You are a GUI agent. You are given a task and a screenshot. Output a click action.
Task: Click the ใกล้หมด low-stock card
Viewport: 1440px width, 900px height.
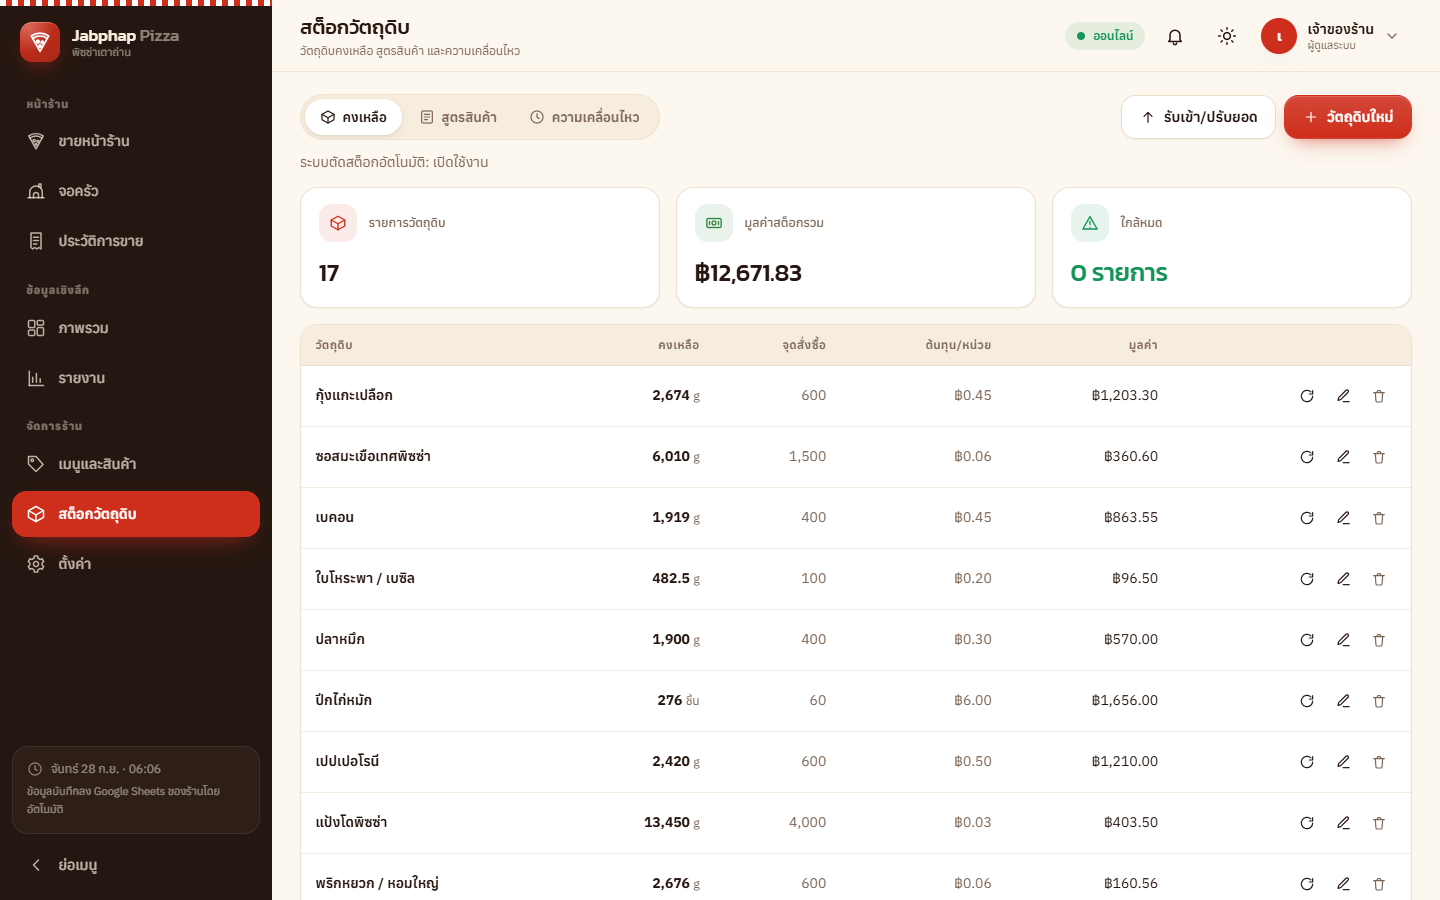1232,248
